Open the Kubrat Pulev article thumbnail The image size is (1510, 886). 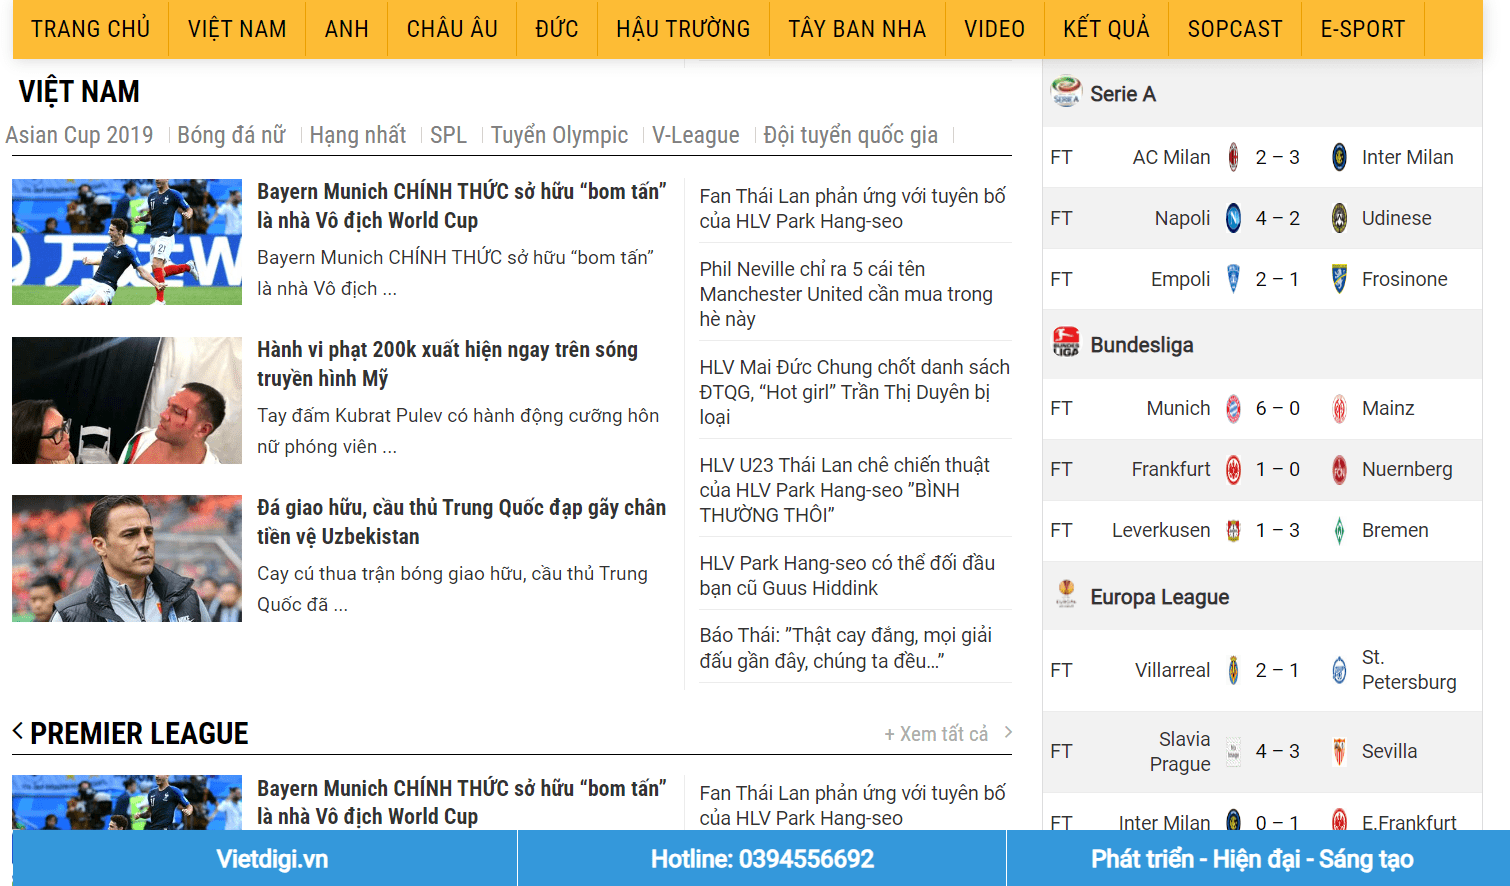pyautogui.click(x=127, y=400)
